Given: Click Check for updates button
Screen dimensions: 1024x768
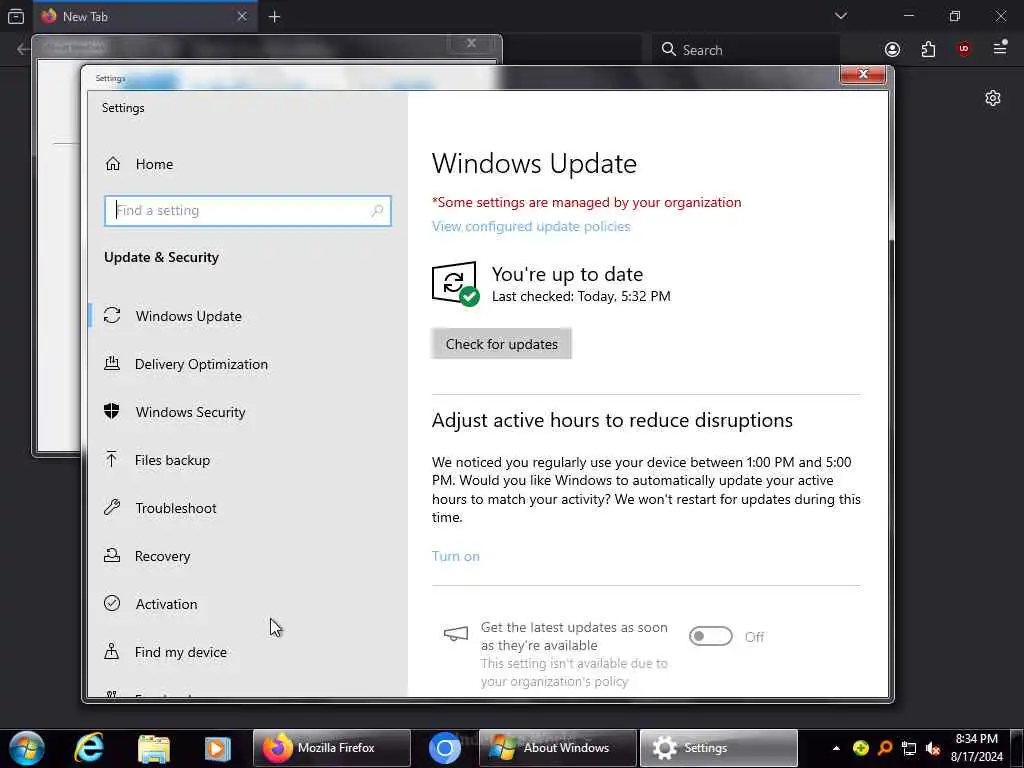Looking at the screenshot, I should 502,344.
